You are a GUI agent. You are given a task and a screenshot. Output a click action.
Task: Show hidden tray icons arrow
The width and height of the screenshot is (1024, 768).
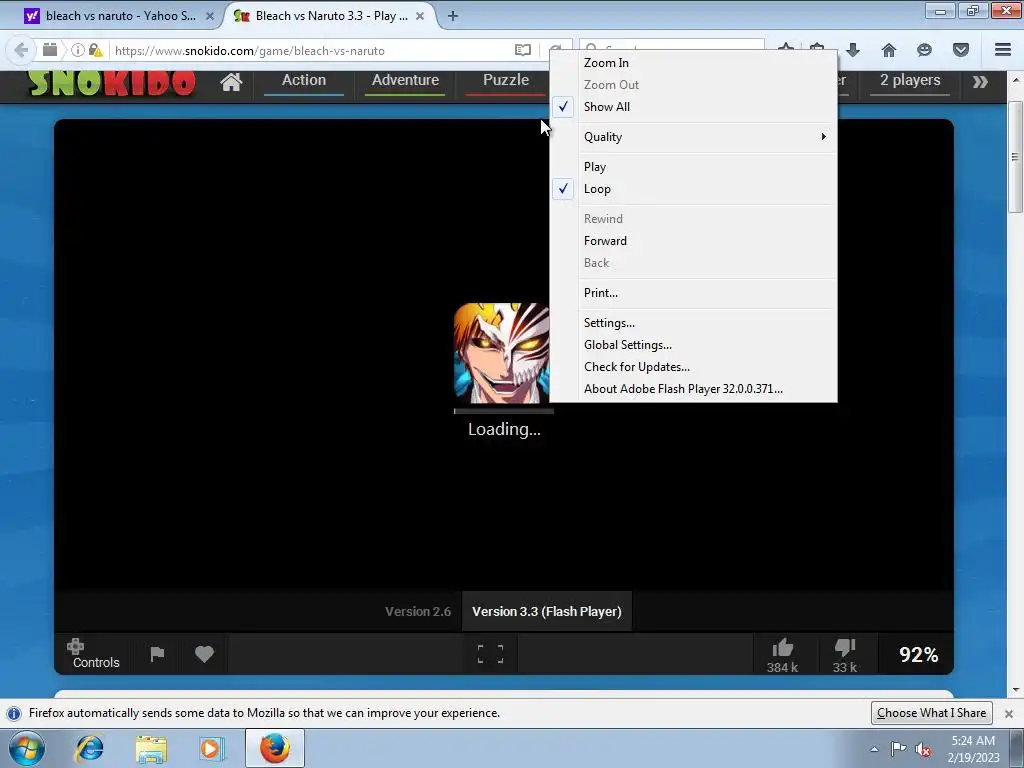tap(874, 749)
